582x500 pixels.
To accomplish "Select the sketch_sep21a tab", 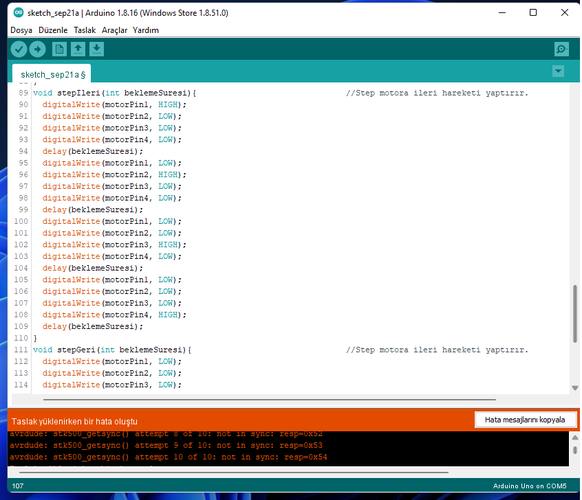I will click(52, 73).
